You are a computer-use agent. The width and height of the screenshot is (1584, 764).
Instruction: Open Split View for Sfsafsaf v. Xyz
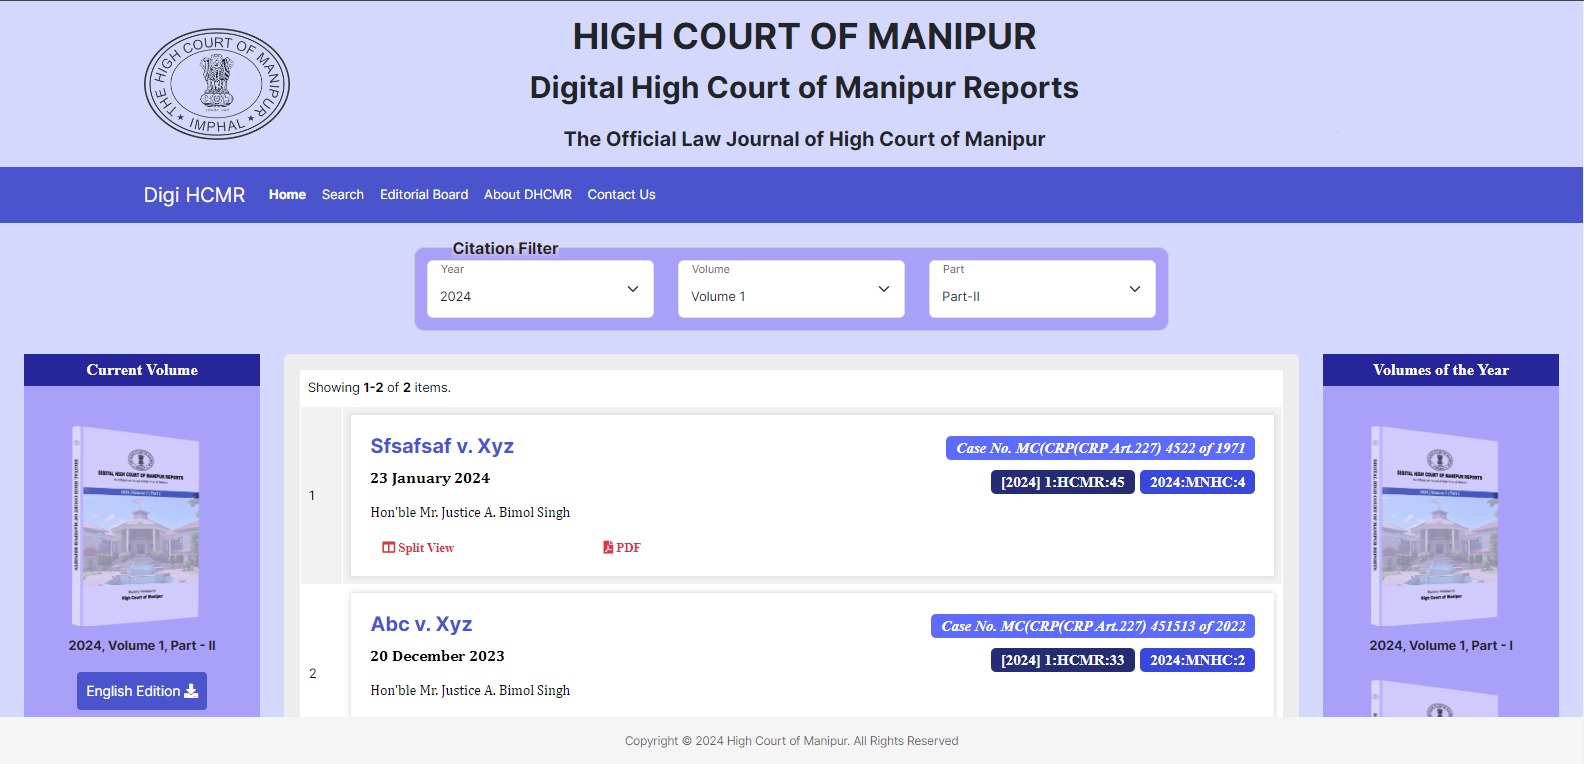pos(418,548)
